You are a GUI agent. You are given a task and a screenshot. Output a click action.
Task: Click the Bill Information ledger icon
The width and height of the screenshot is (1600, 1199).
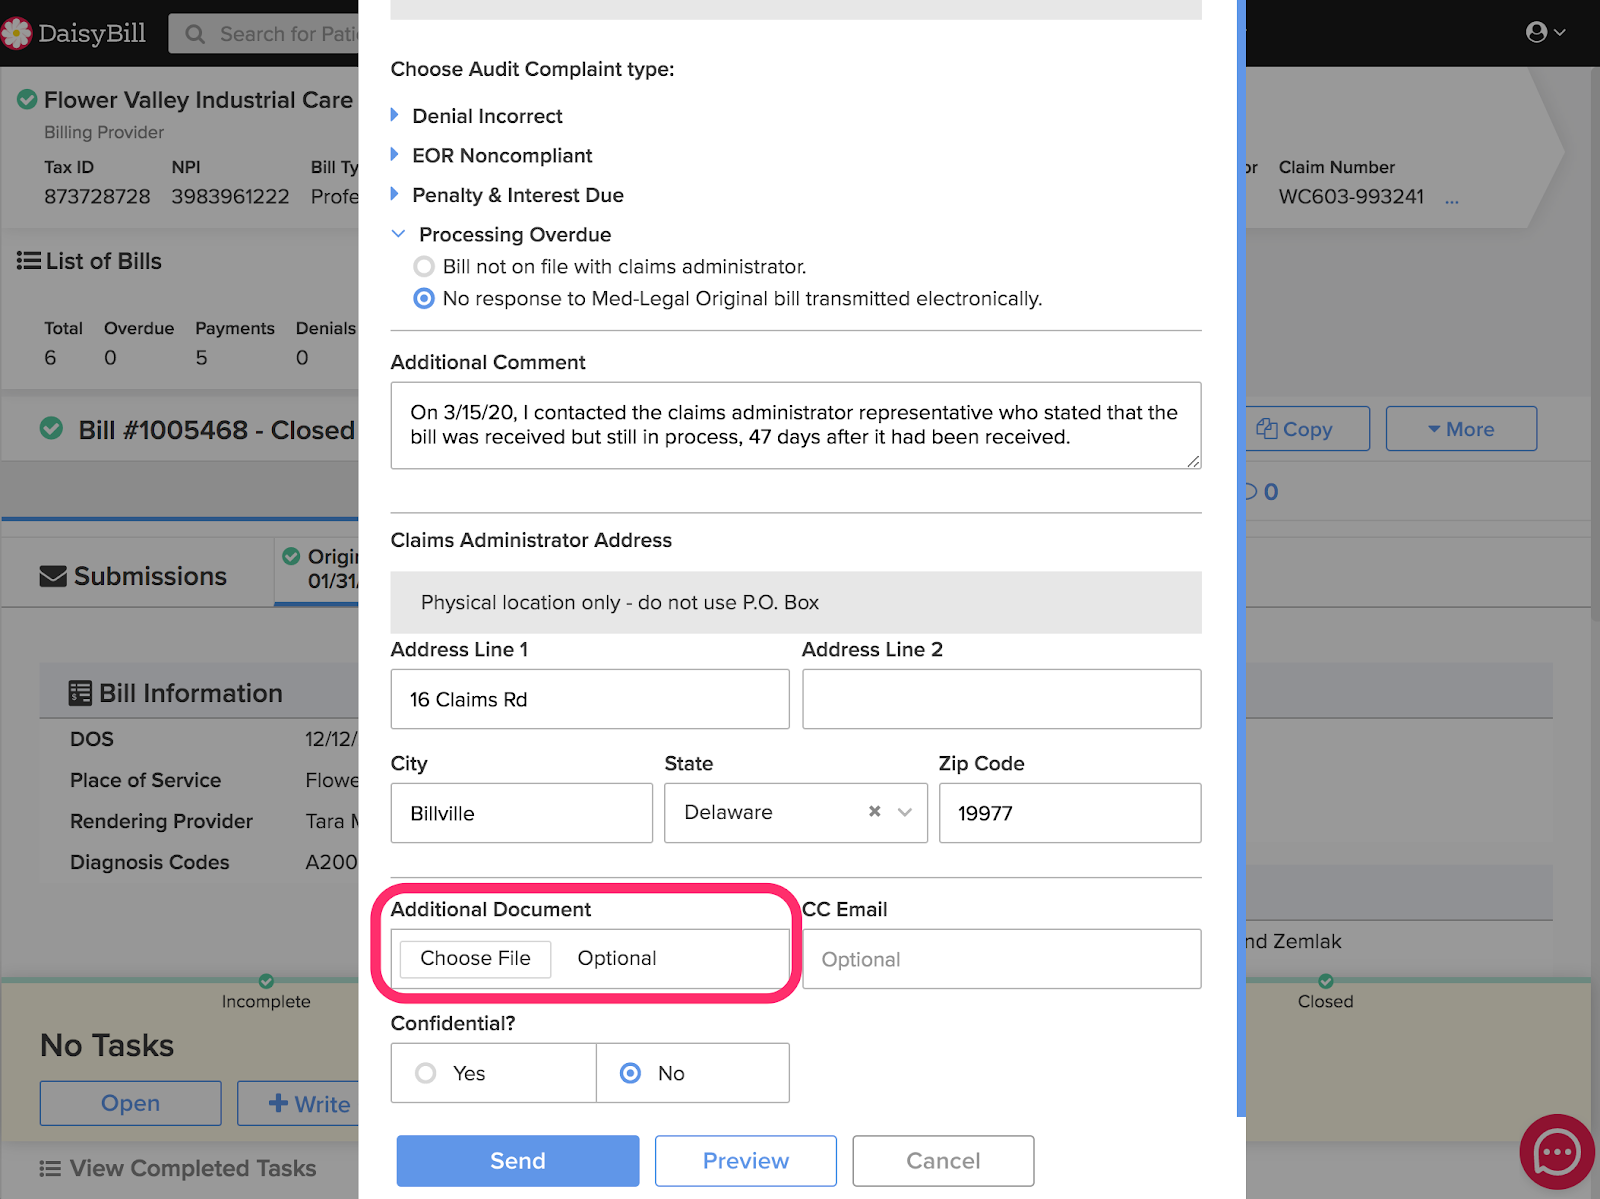[80, 693]
